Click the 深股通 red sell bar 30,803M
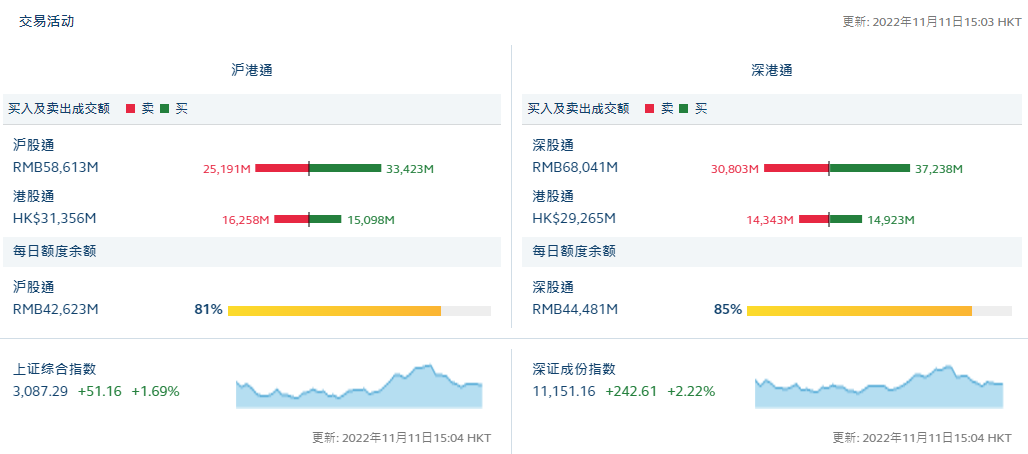 796,169
